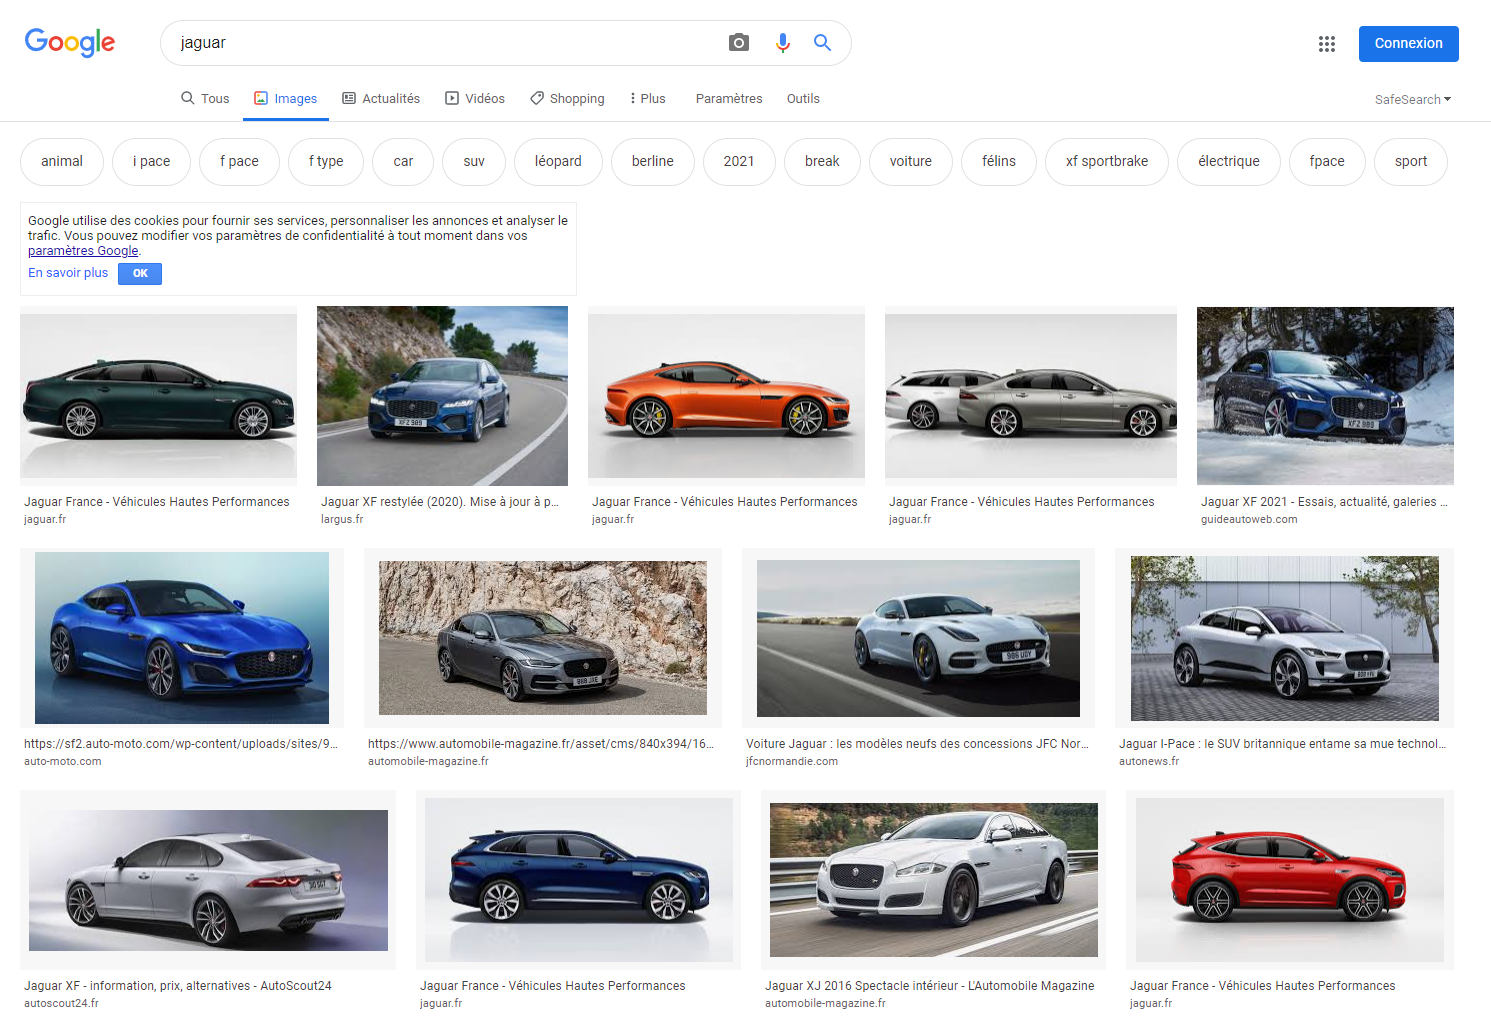The image size is (1491, 1028).
Task: Select the Images tab
Action: pos(286,99)
